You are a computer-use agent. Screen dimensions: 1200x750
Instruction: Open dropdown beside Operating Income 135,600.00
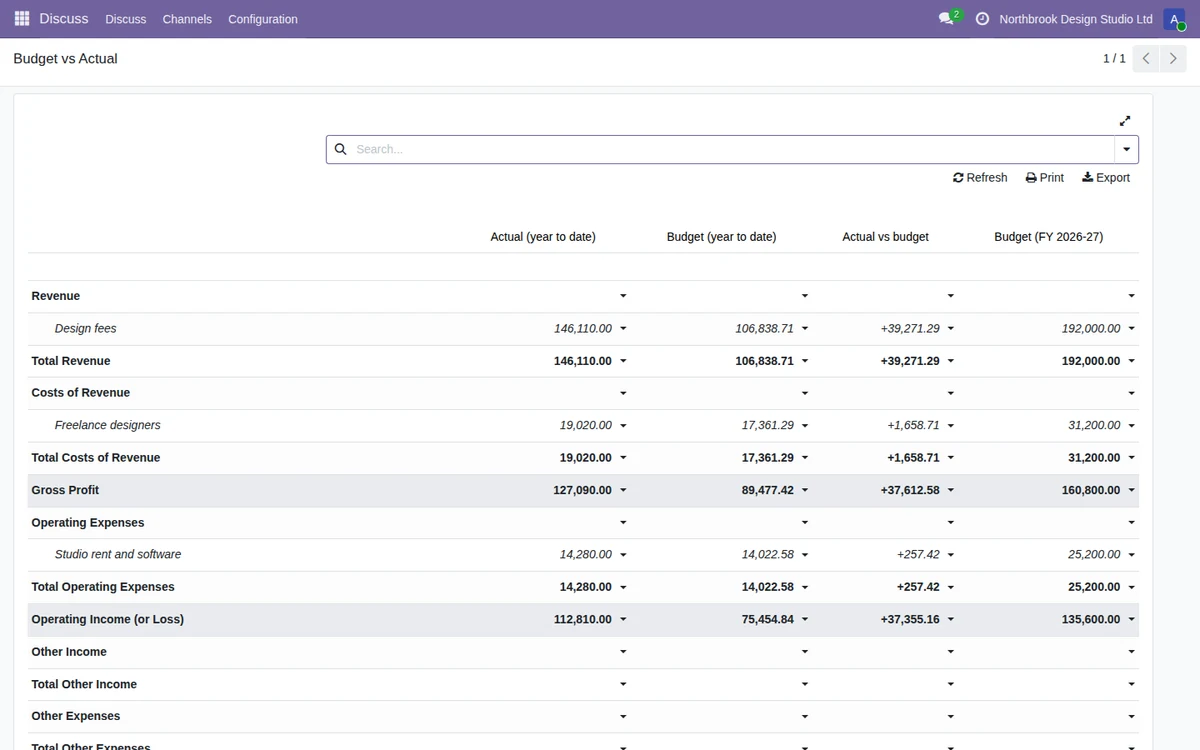point(1131,620)
